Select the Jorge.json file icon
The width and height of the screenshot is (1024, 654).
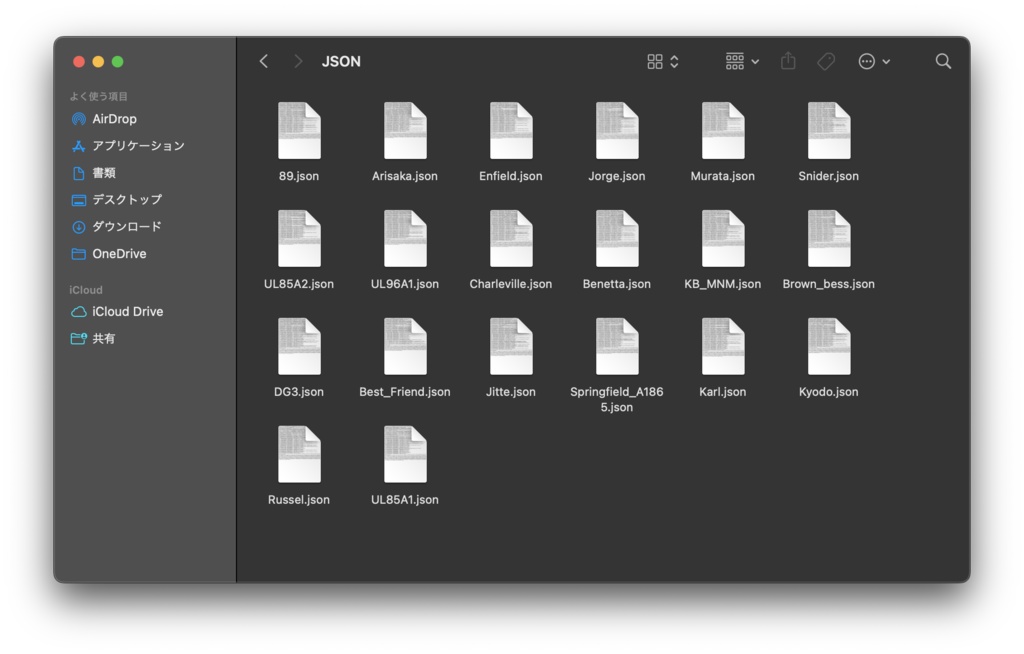616,131
